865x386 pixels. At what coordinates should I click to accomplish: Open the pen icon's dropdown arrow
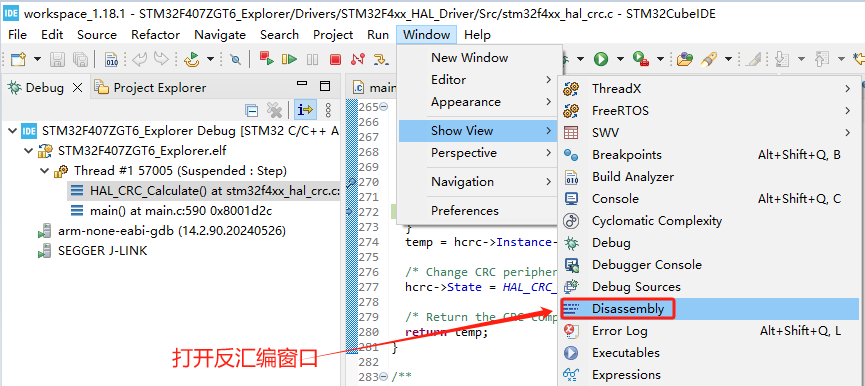point(728,59)
